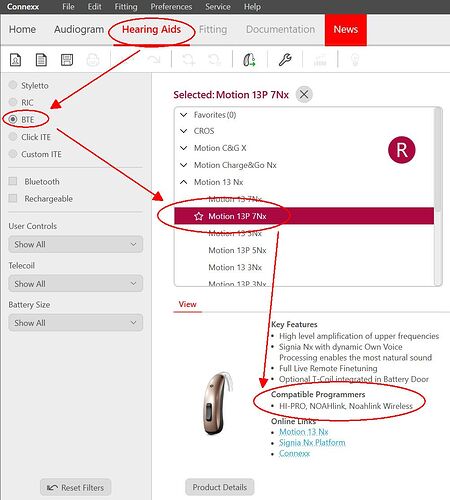
Task: Click the redo arrow icon
Action: [154, 60]
